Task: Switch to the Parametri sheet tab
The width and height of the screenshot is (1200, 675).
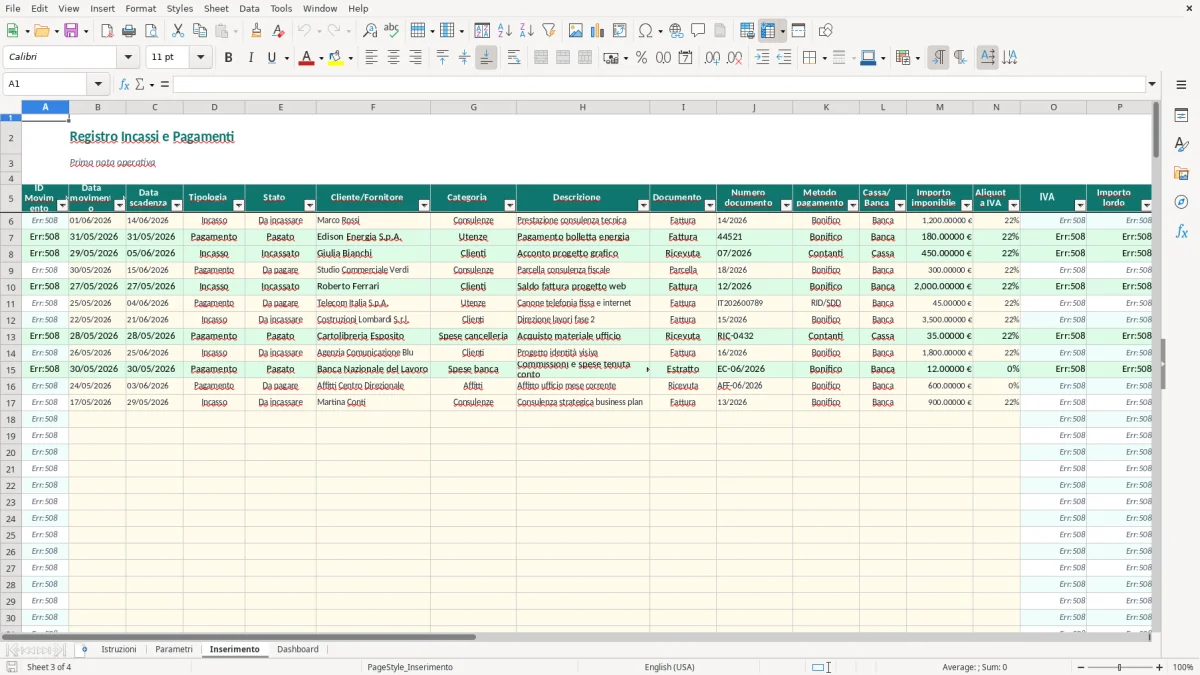Action: click(174, 650)
